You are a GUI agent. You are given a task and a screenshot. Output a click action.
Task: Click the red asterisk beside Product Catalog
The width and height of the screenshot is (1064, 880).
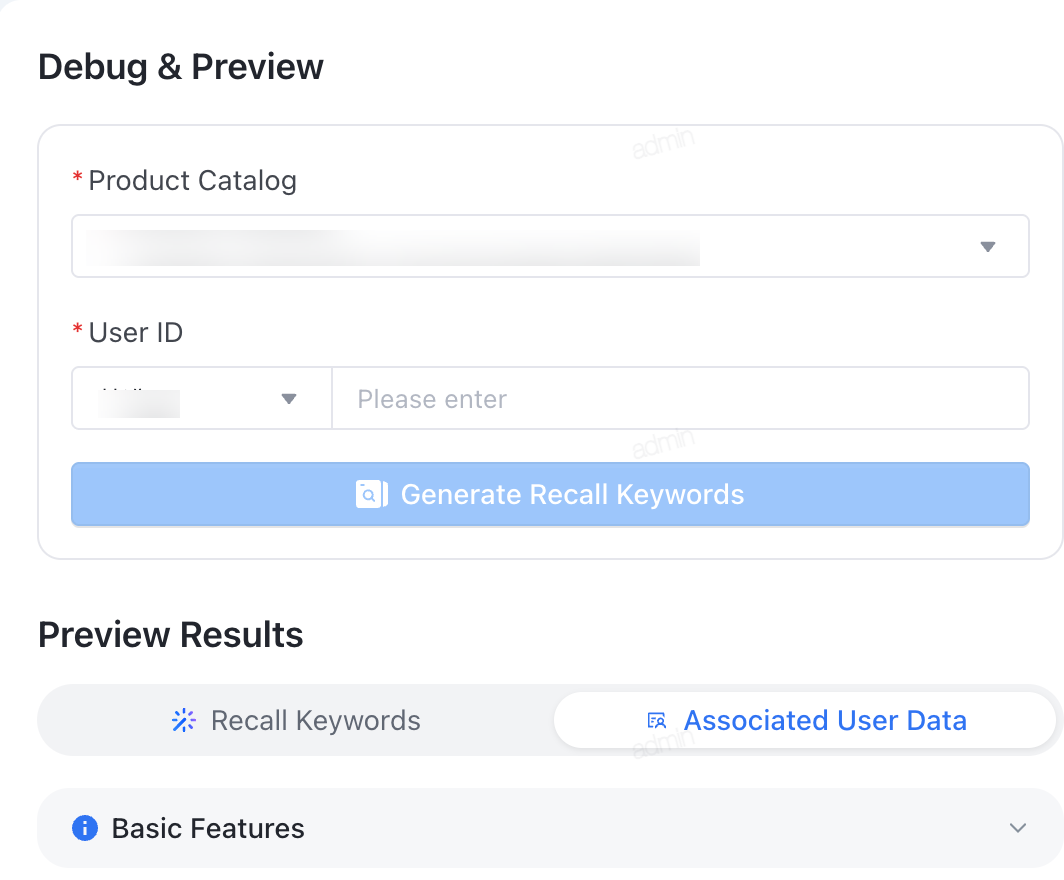pos(77,178)
